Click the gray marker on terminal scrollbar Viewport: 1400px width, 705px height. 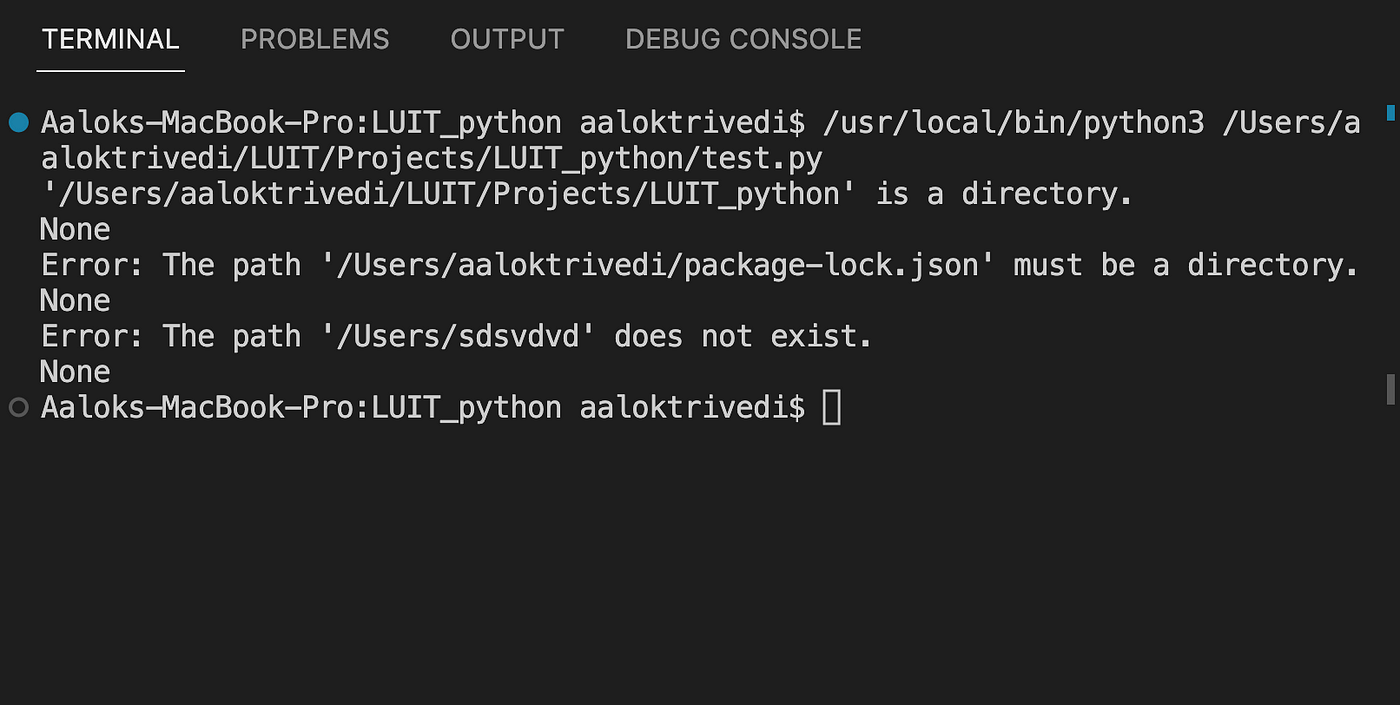1390,390
